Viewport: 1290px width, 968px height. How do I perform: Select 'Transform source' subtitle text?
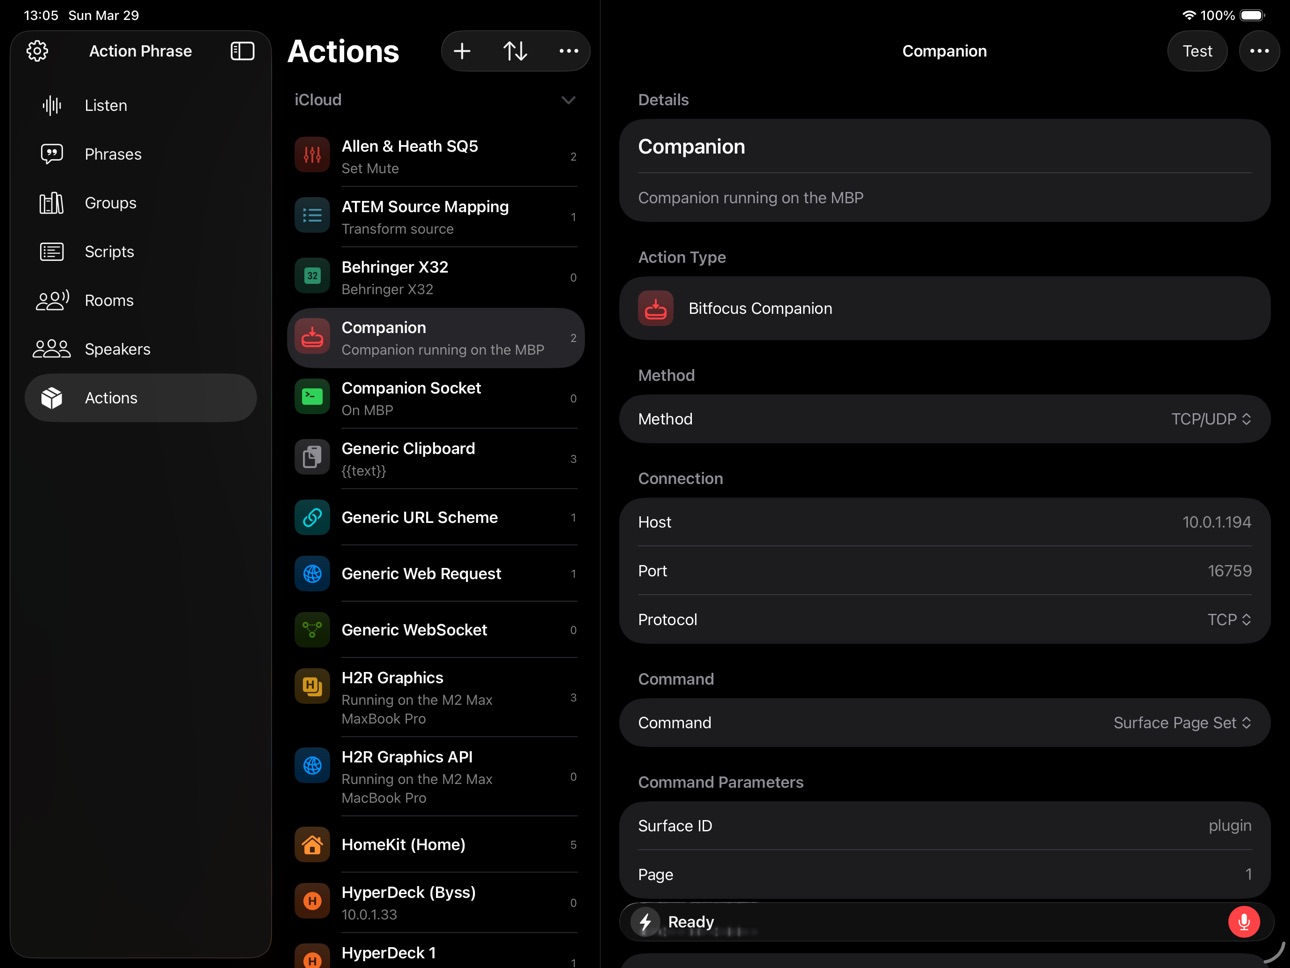tap(397, 229)
